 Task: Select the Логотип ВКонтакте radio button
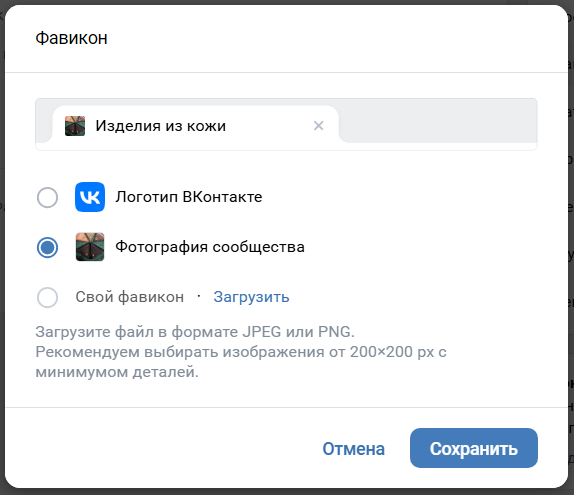coord(47,197)
